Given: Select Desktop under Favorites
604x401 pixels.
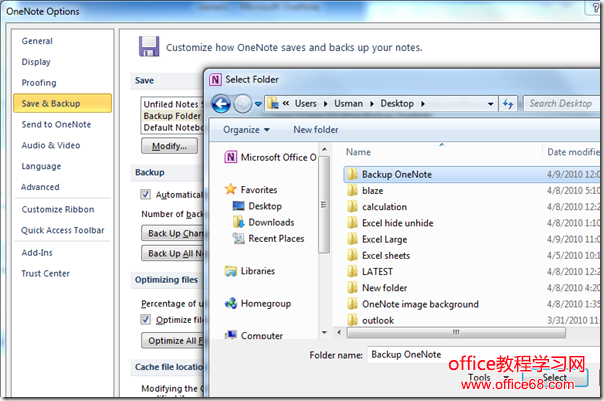Looking at the screenshot, I should [x=264, y=206].
